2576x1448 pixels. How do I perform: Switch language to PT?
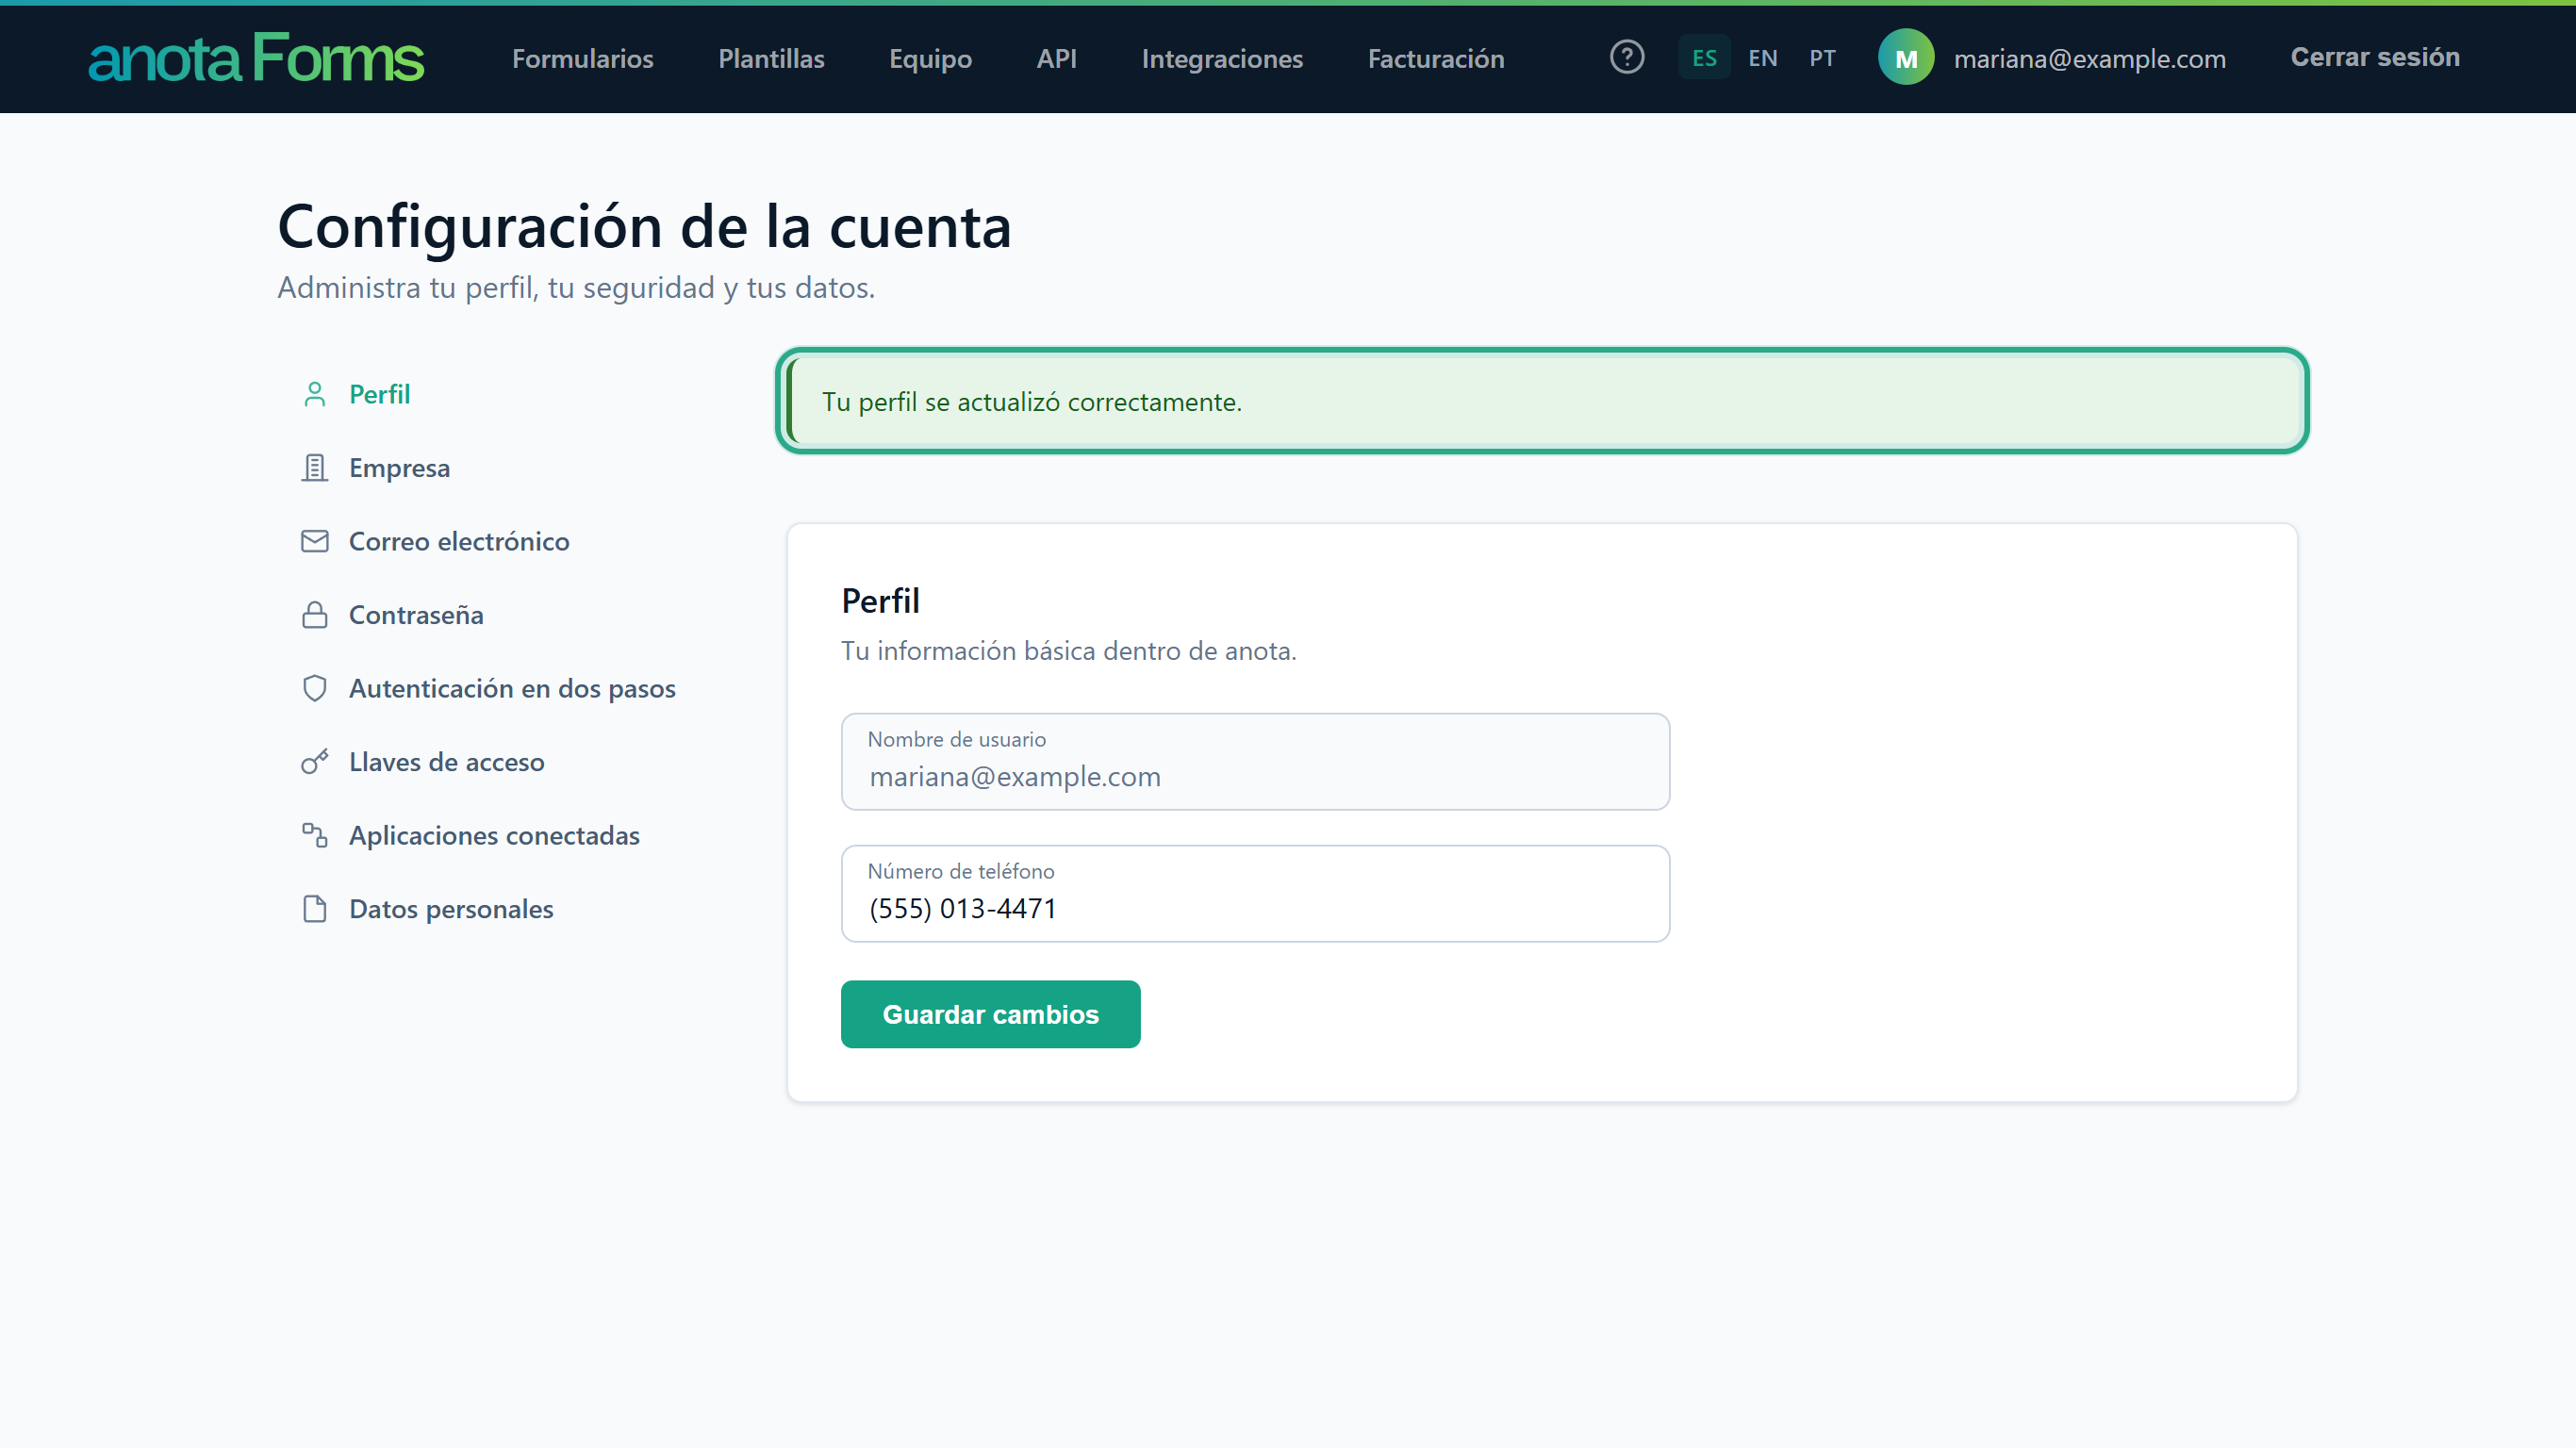(1822, 58)
